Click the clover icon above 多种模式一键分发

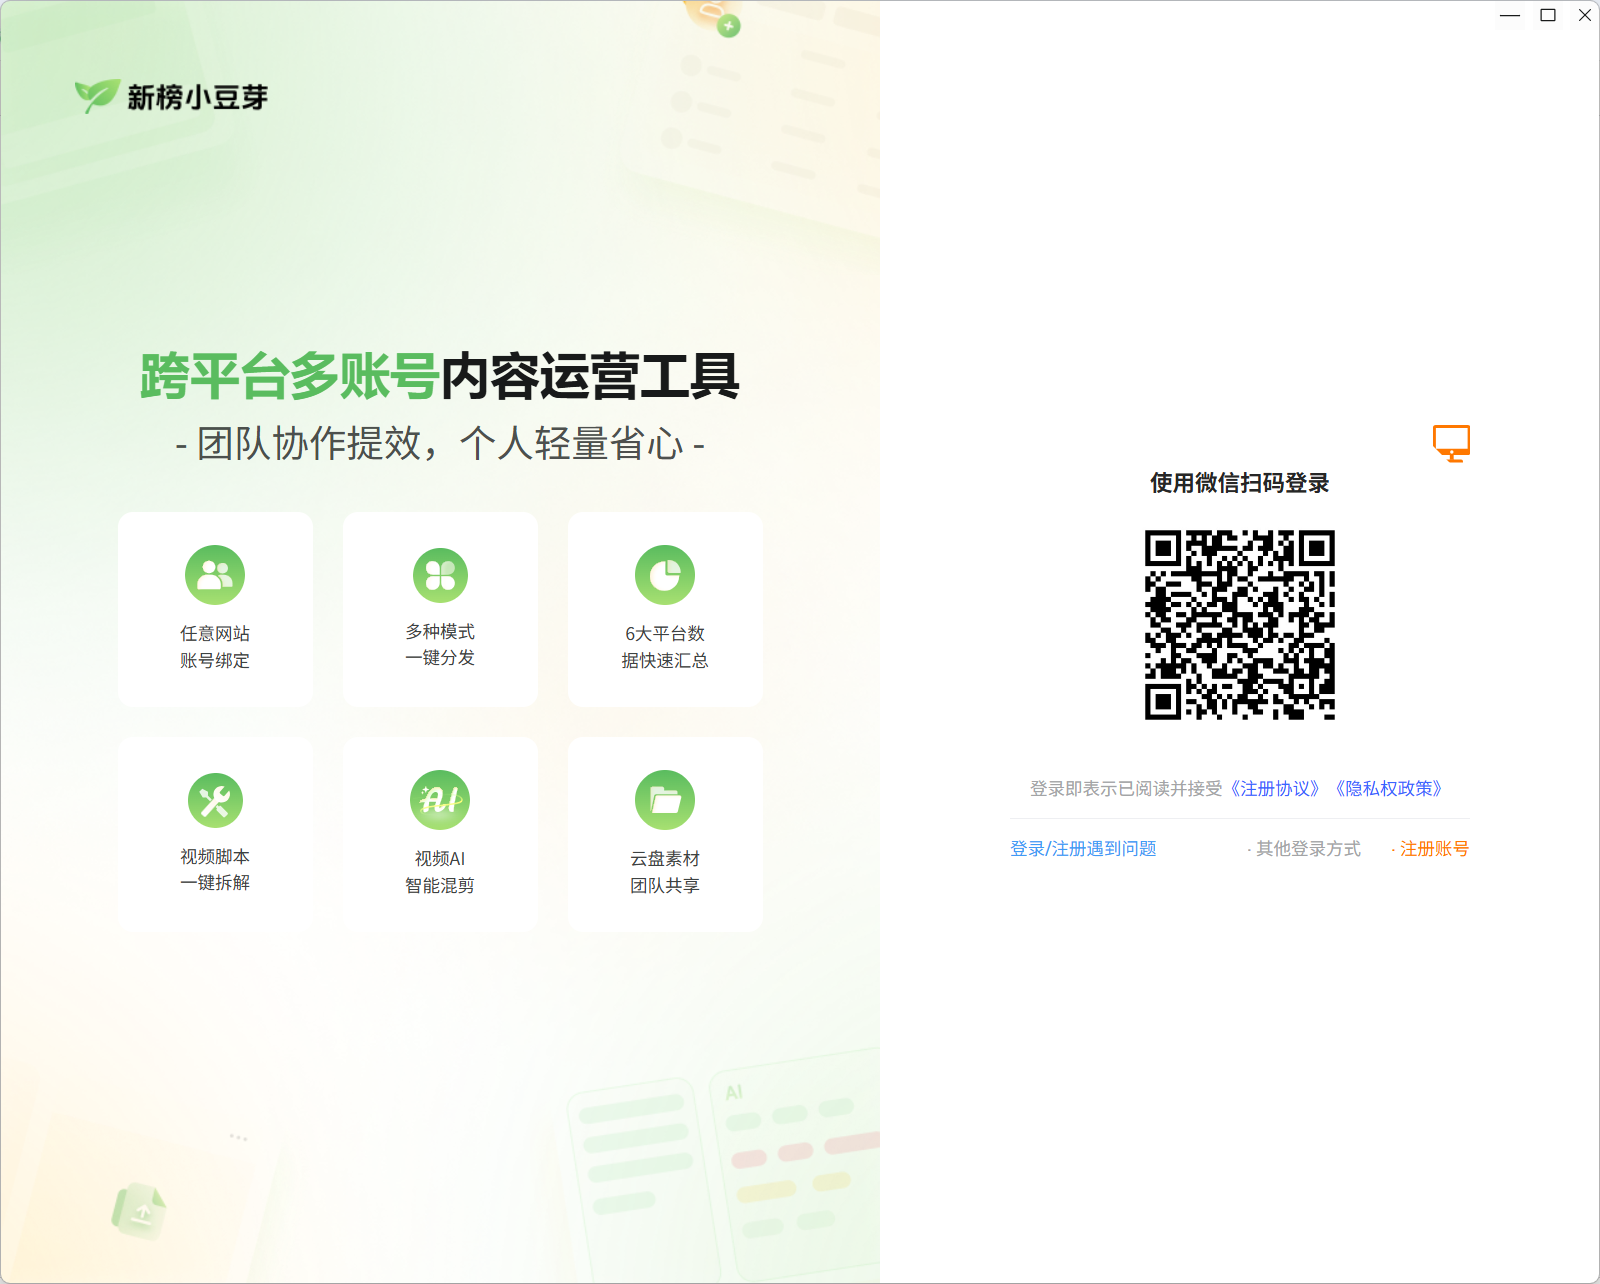(439, 573)
